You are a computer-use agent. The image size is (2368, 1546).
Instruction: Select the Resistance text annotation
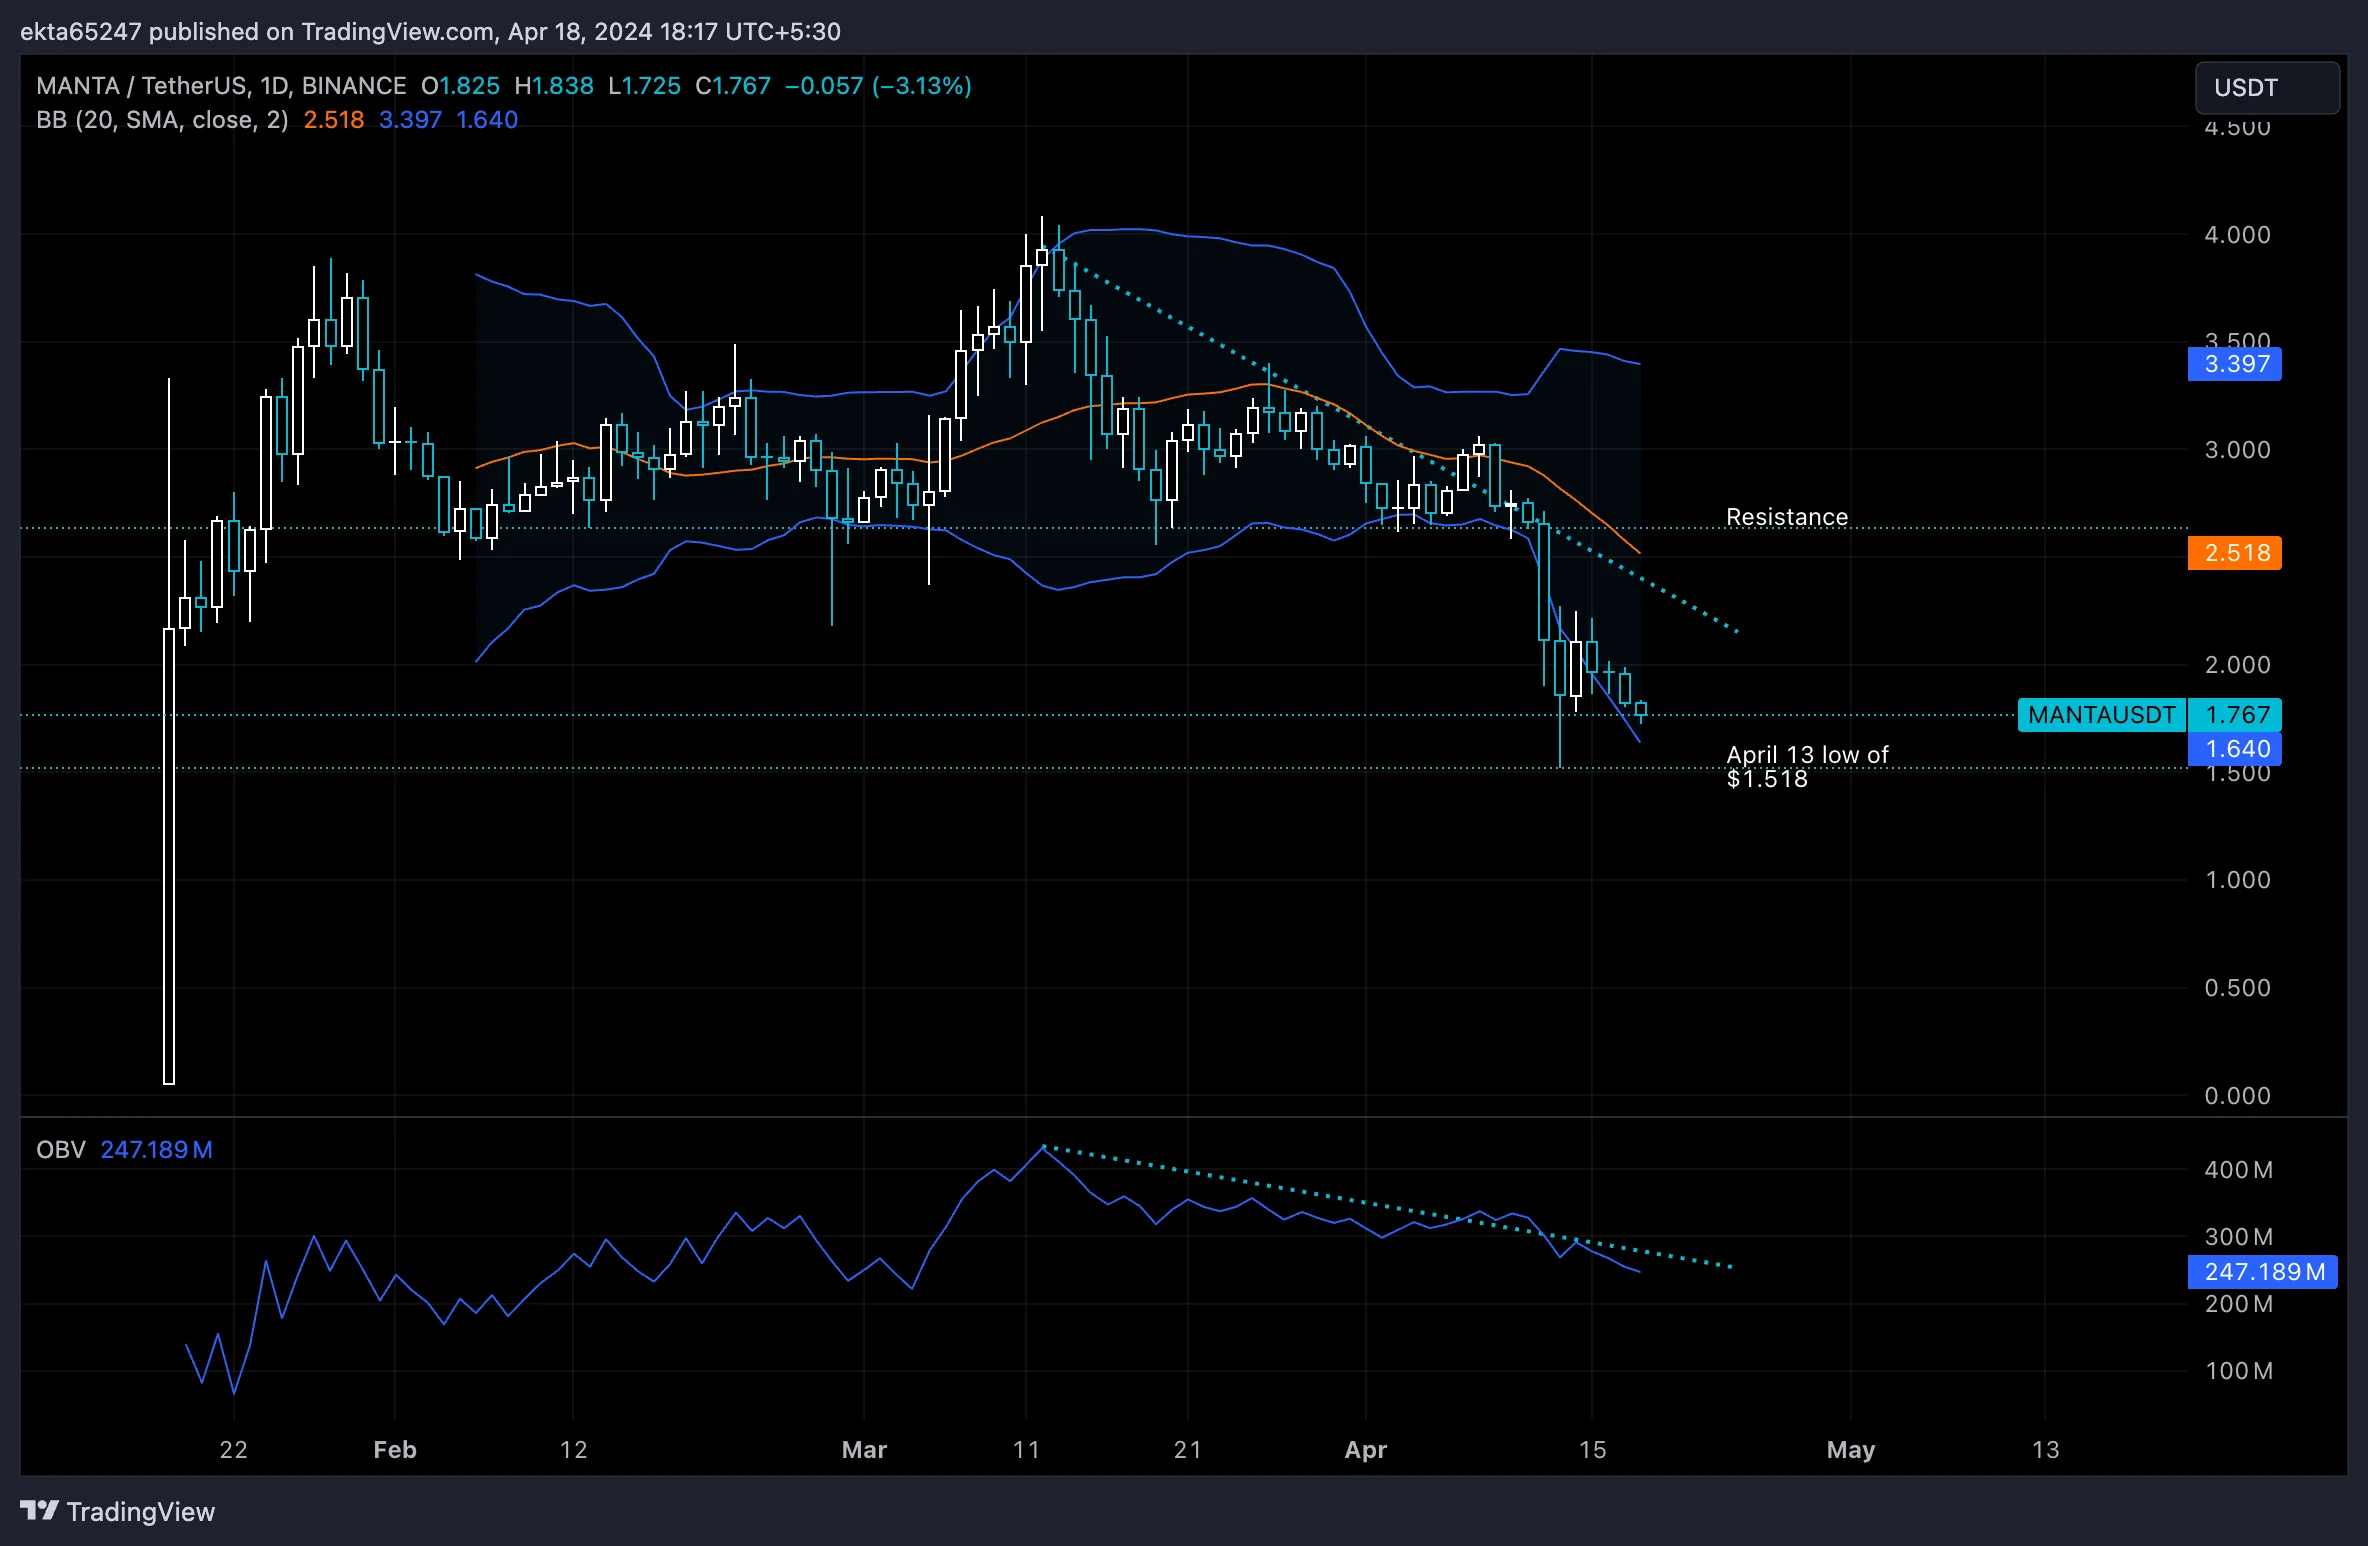pos(1786,517)
